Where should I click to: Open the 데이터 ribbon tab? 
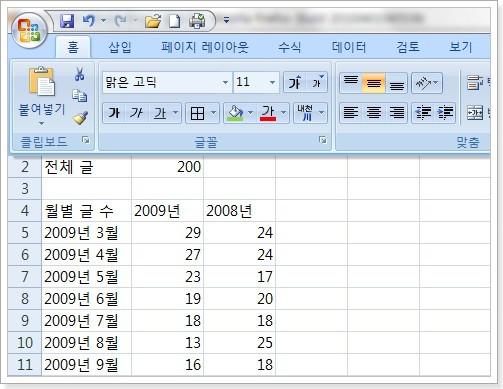(x=349, y=47)
